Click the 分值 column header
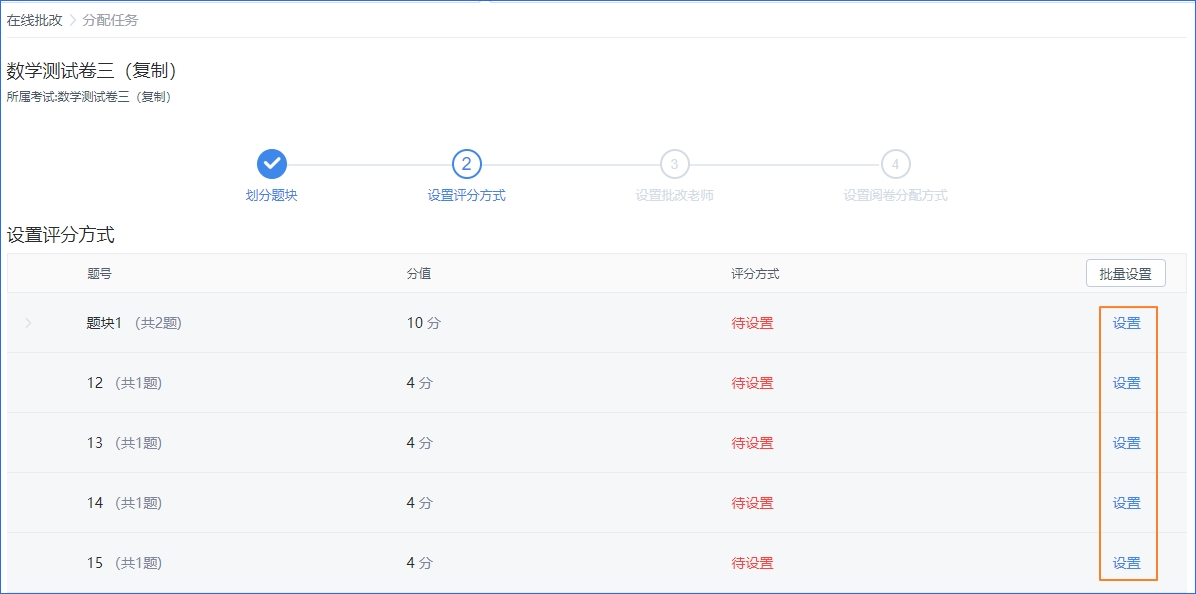Screen dimensions: 1196x594 419,274
